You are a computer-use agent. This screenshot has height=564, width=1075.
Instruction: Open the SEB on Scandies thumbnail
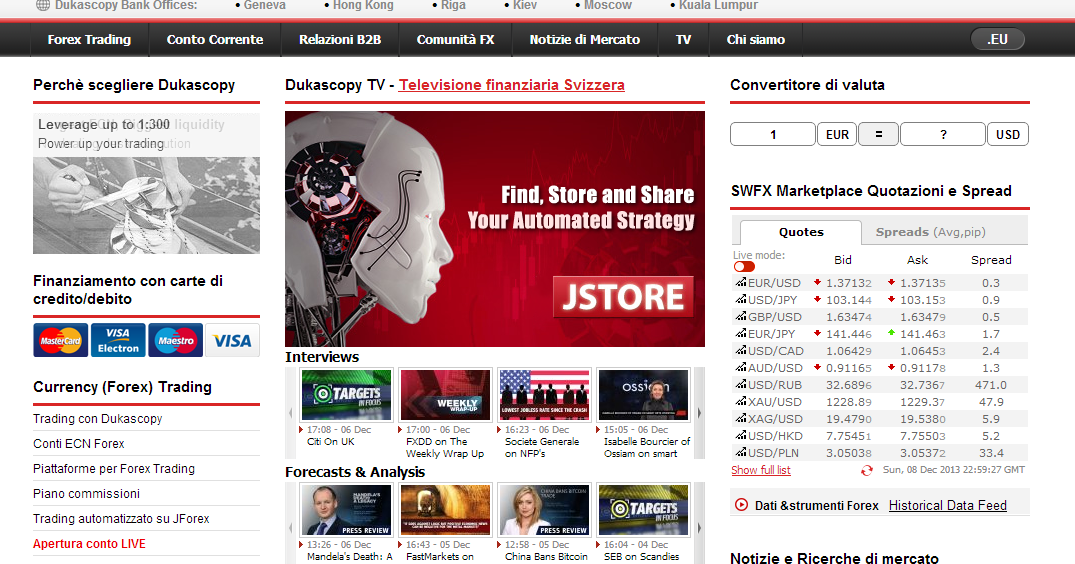coord(643,510)
